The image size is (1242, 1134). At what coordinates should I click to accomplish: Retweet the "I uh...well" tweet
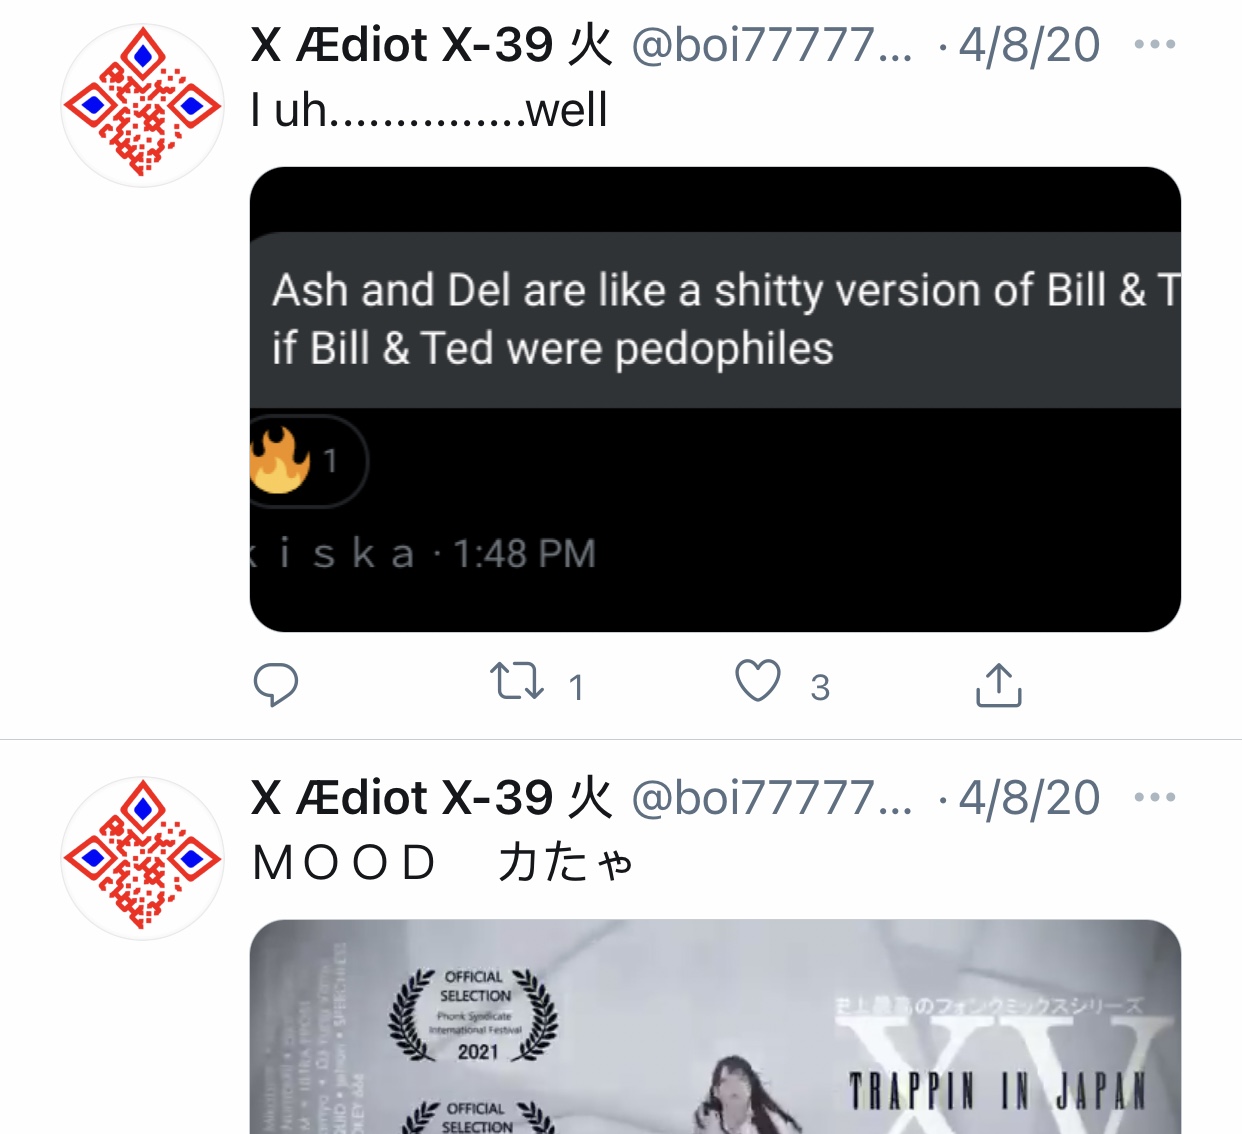[517, 683]
